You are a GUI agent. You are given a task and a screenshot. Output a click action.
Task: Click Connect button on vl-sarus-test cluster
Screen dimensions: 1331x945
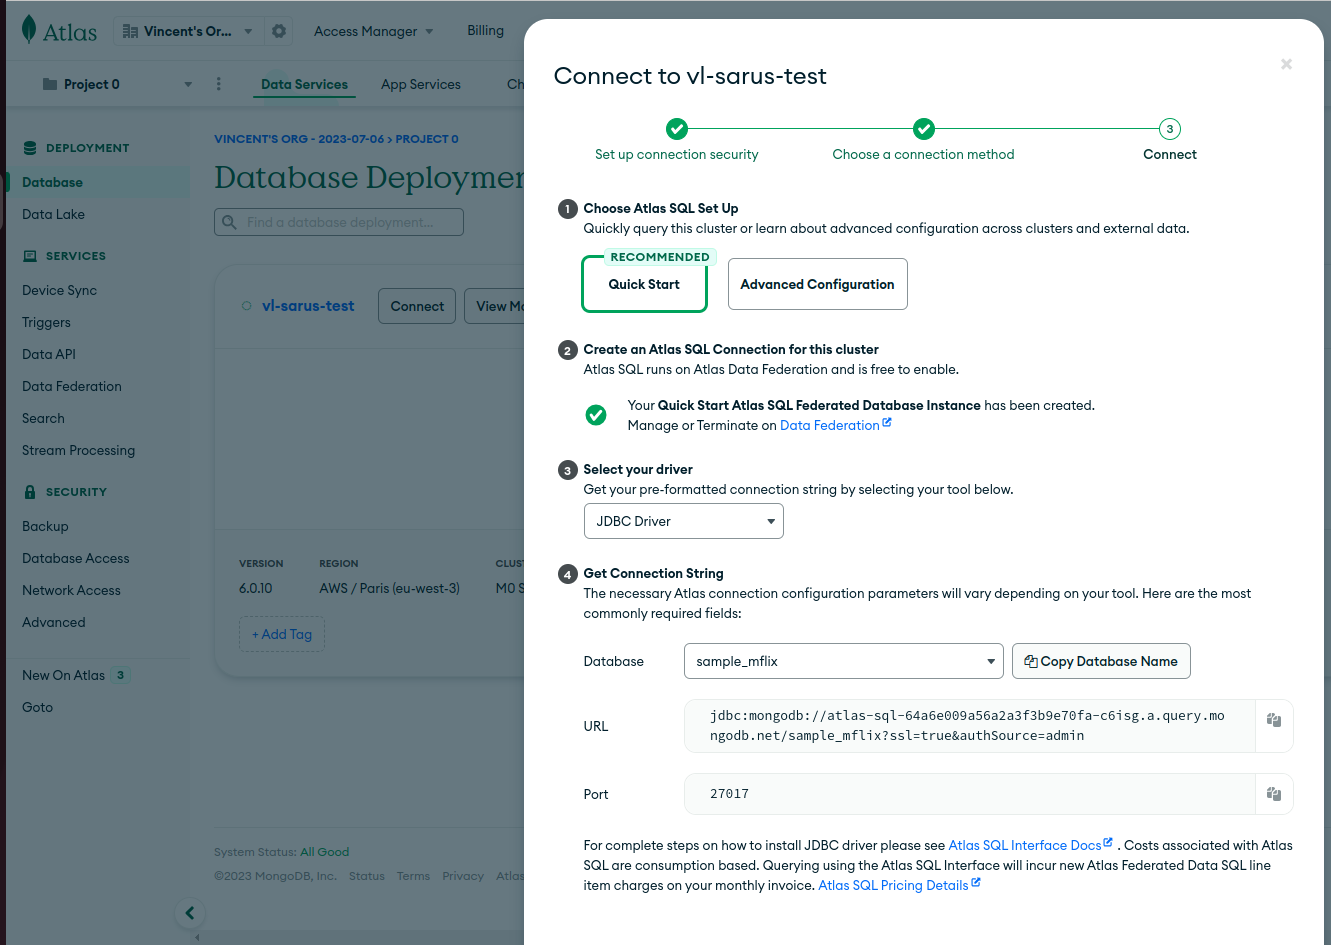pyautogui.click(x=417, y=306)
